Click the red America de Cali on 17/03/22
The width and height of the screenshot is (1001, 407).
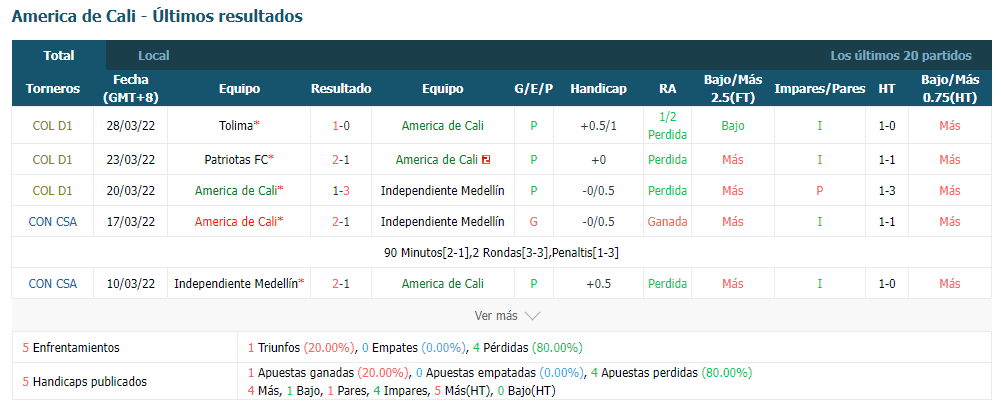[236, 221]
